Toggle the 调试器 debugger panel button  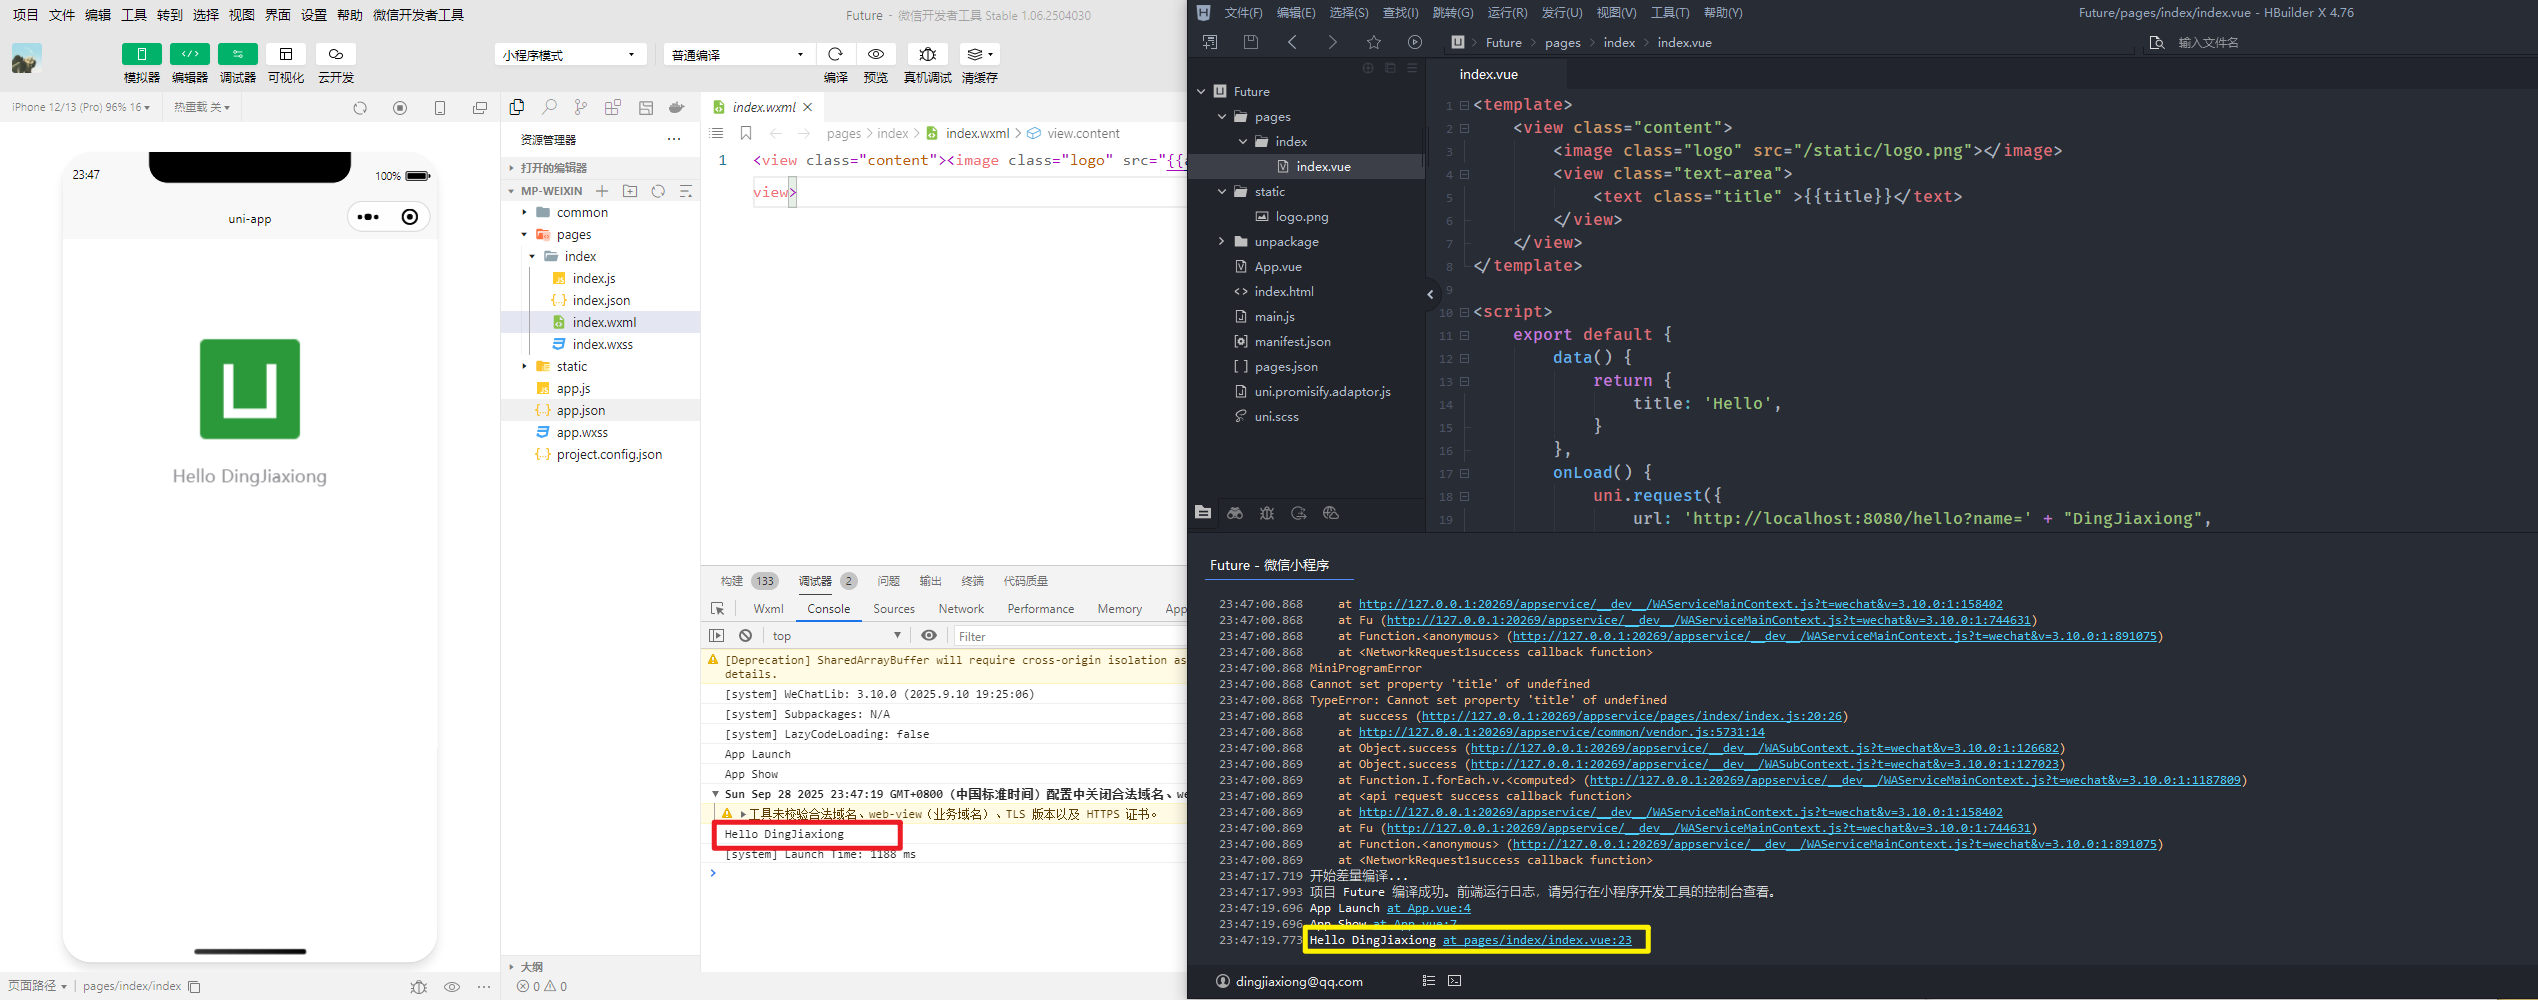[x=238, y=54]
